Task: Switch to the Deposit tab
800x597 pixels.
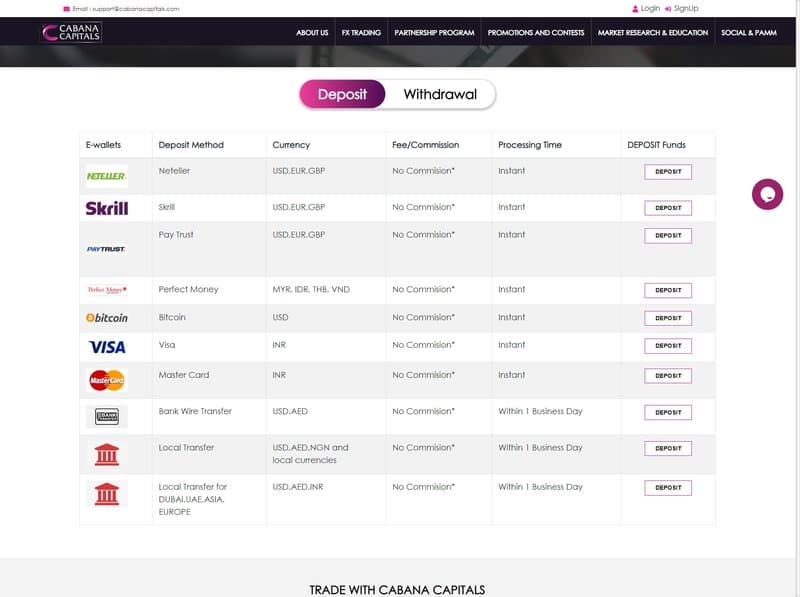Action: tap(342, 94)
